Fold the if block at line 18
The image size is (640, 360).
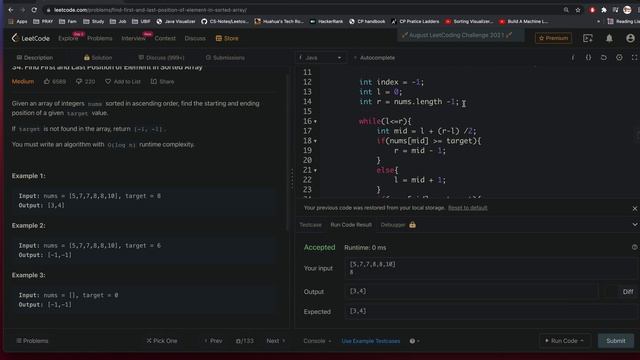[x=315, y=141]
